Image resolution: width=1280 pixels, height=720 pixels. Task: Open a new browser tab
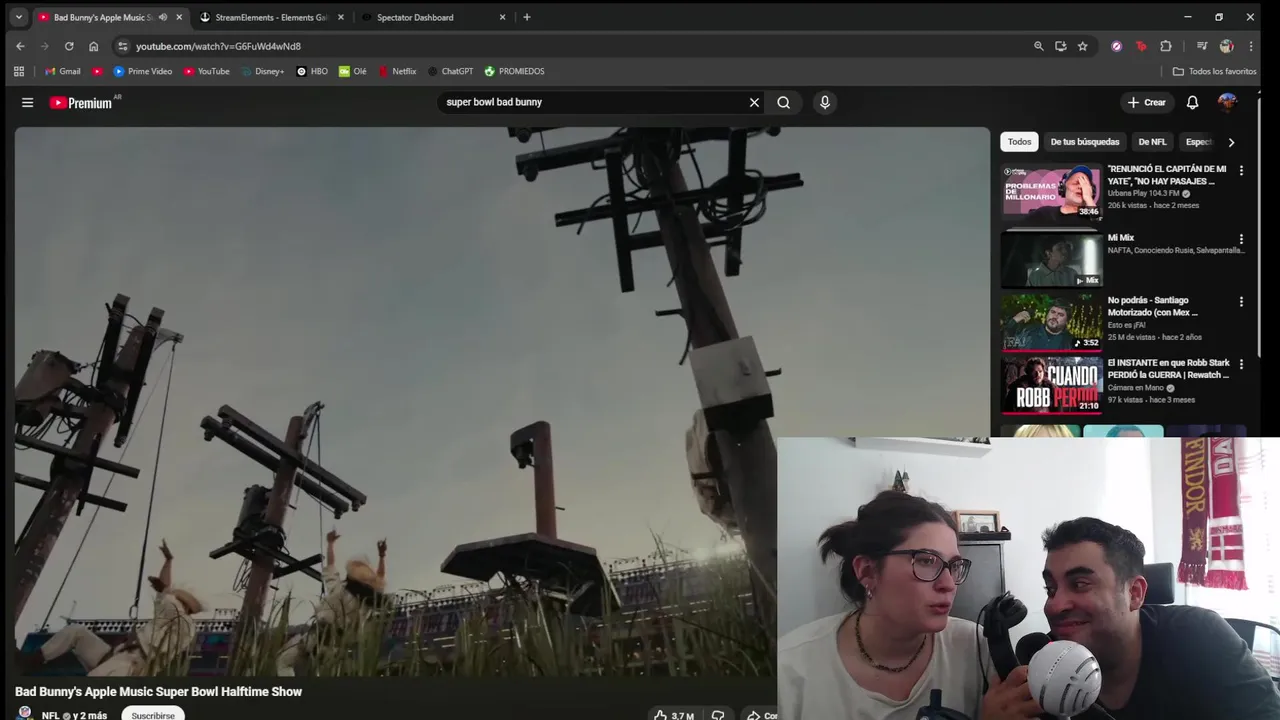[x=527, y=17]
